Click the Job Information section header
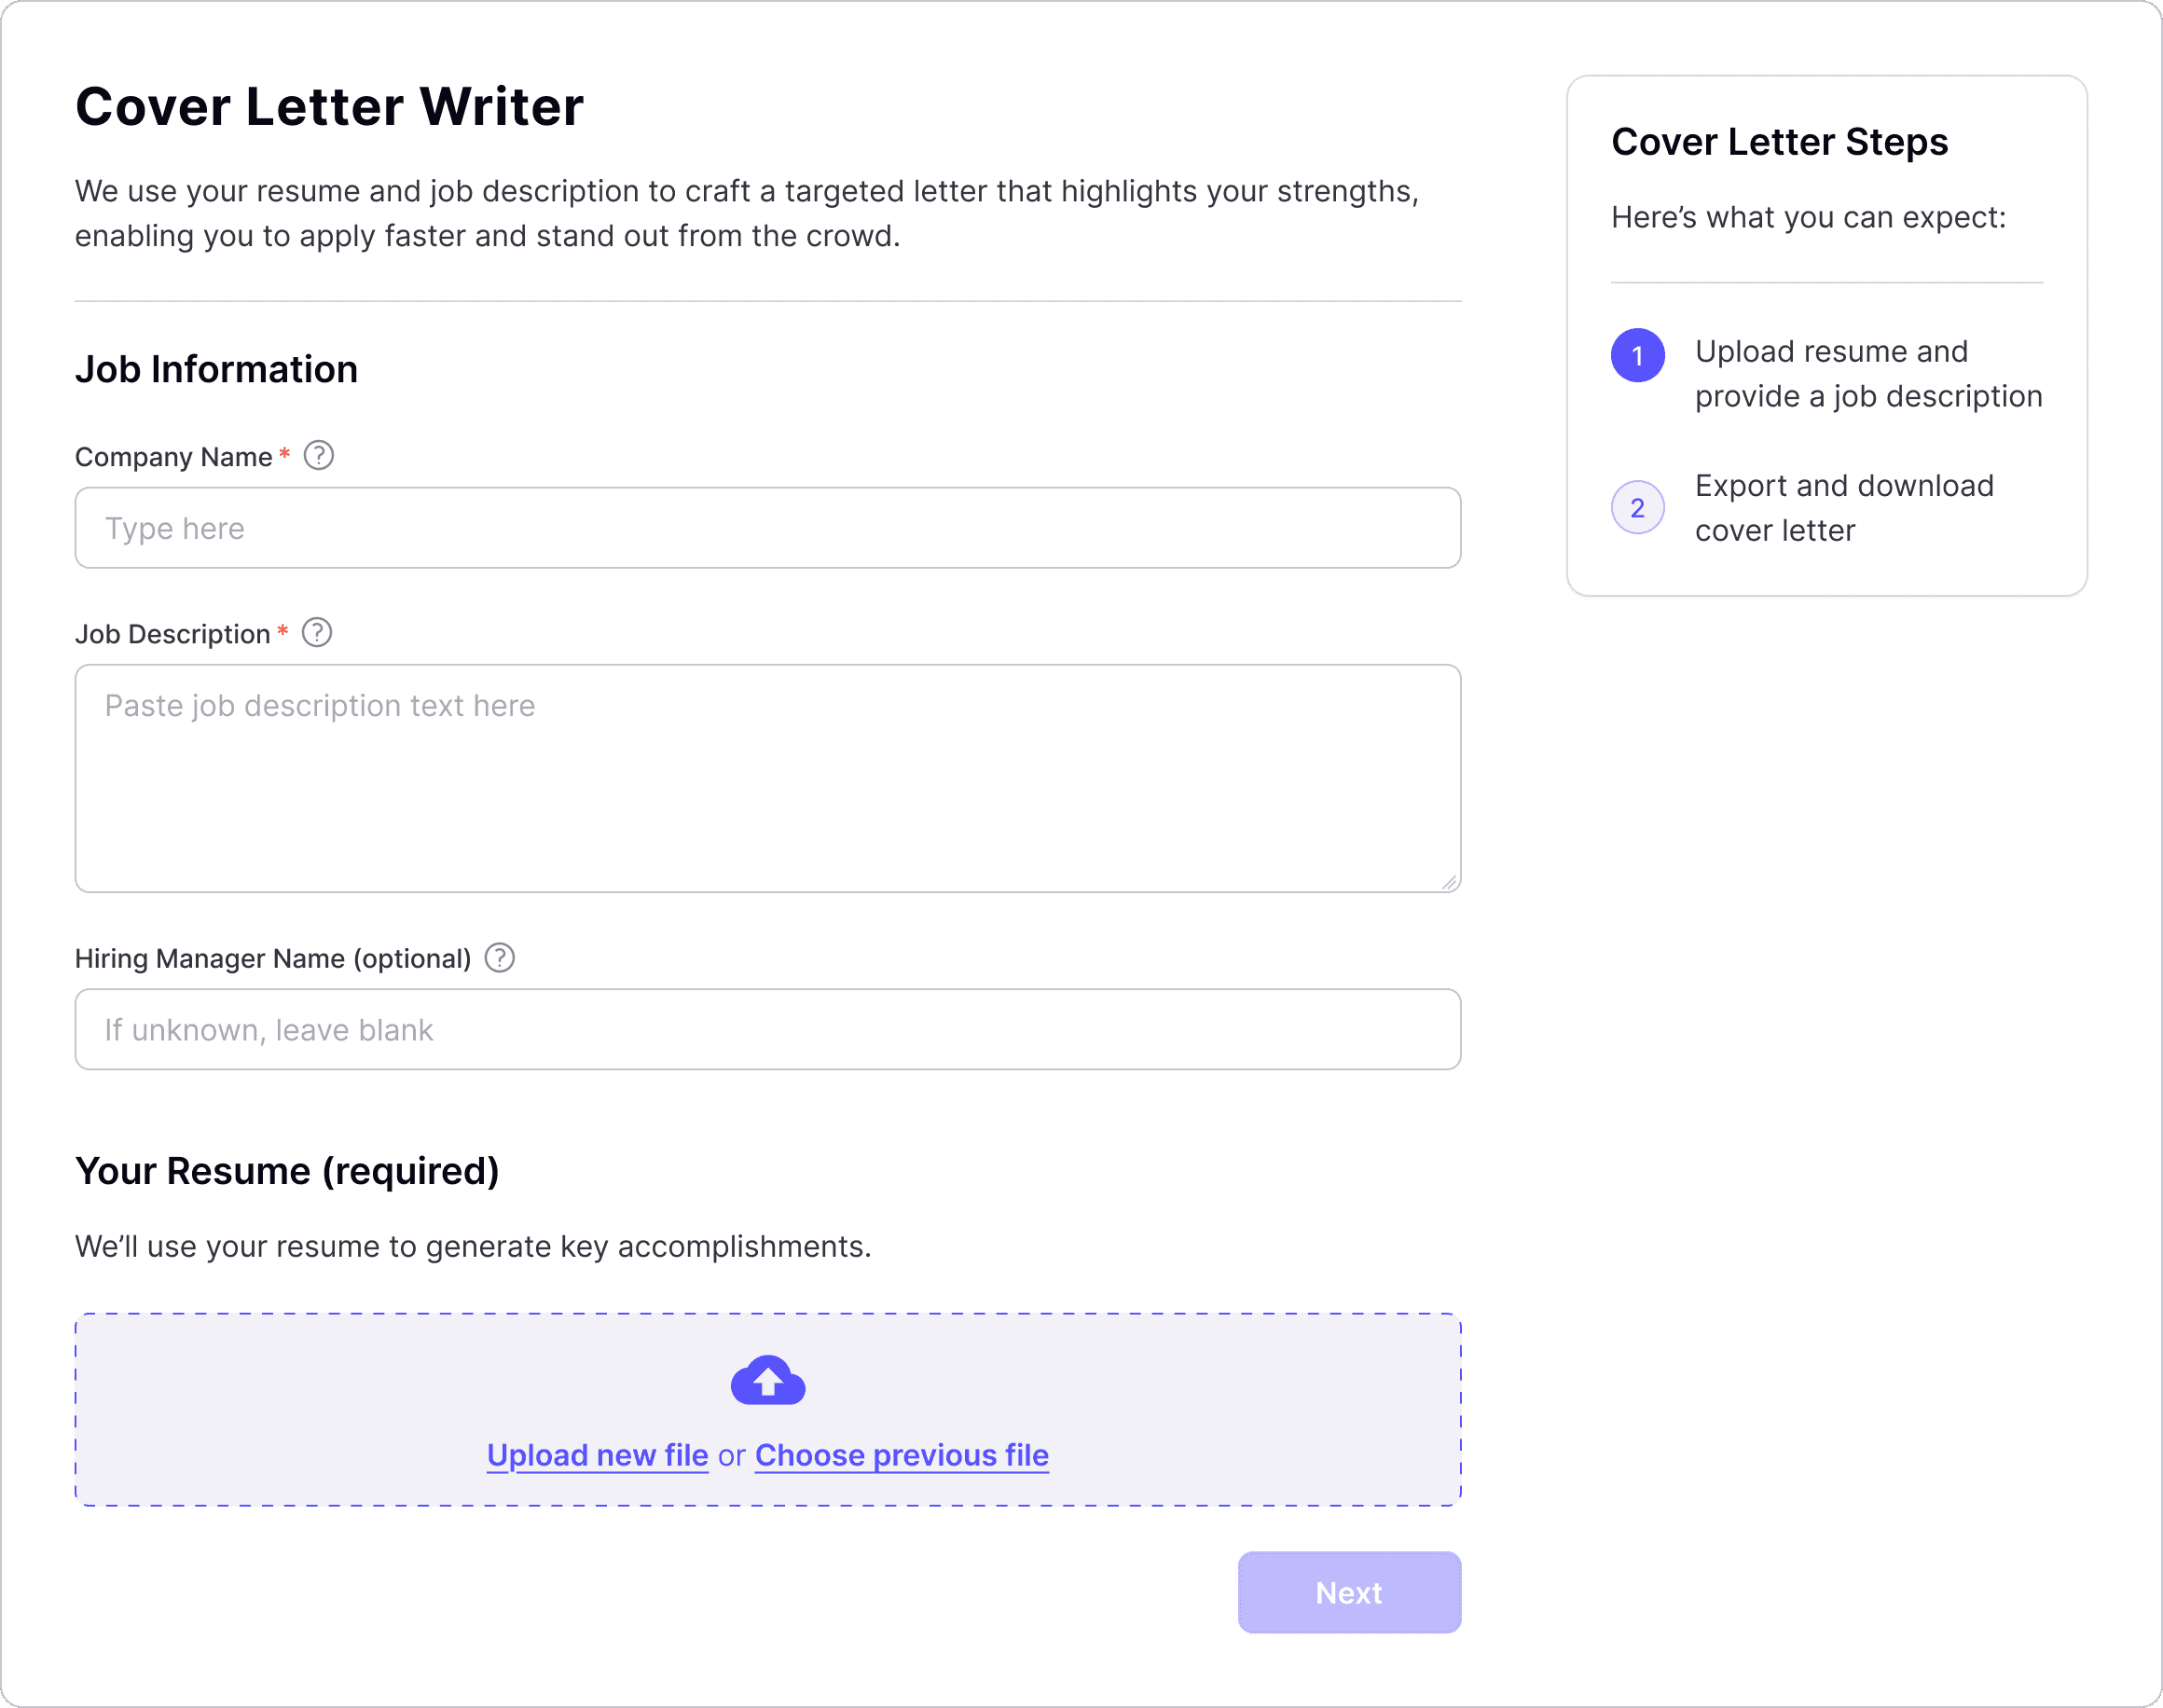 click(216, 368)
